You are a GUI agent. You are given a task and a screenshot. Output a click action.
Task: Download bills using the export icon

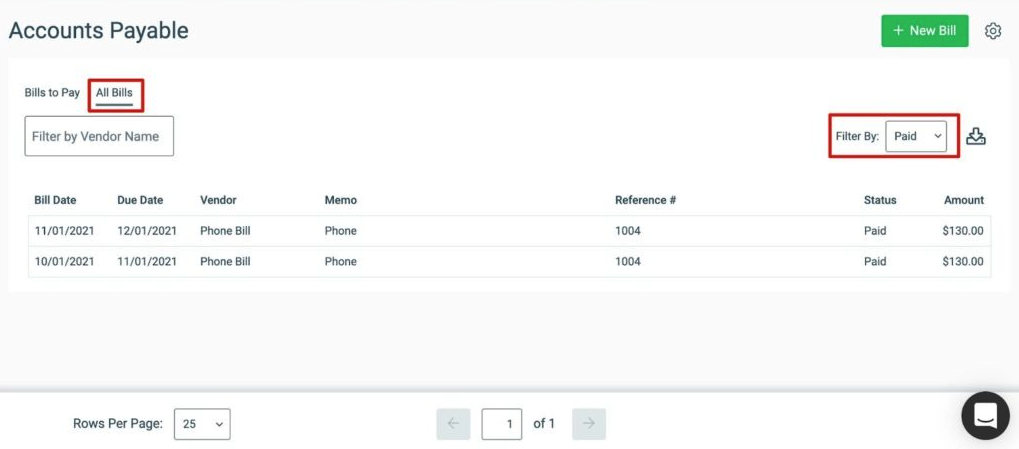975,136
